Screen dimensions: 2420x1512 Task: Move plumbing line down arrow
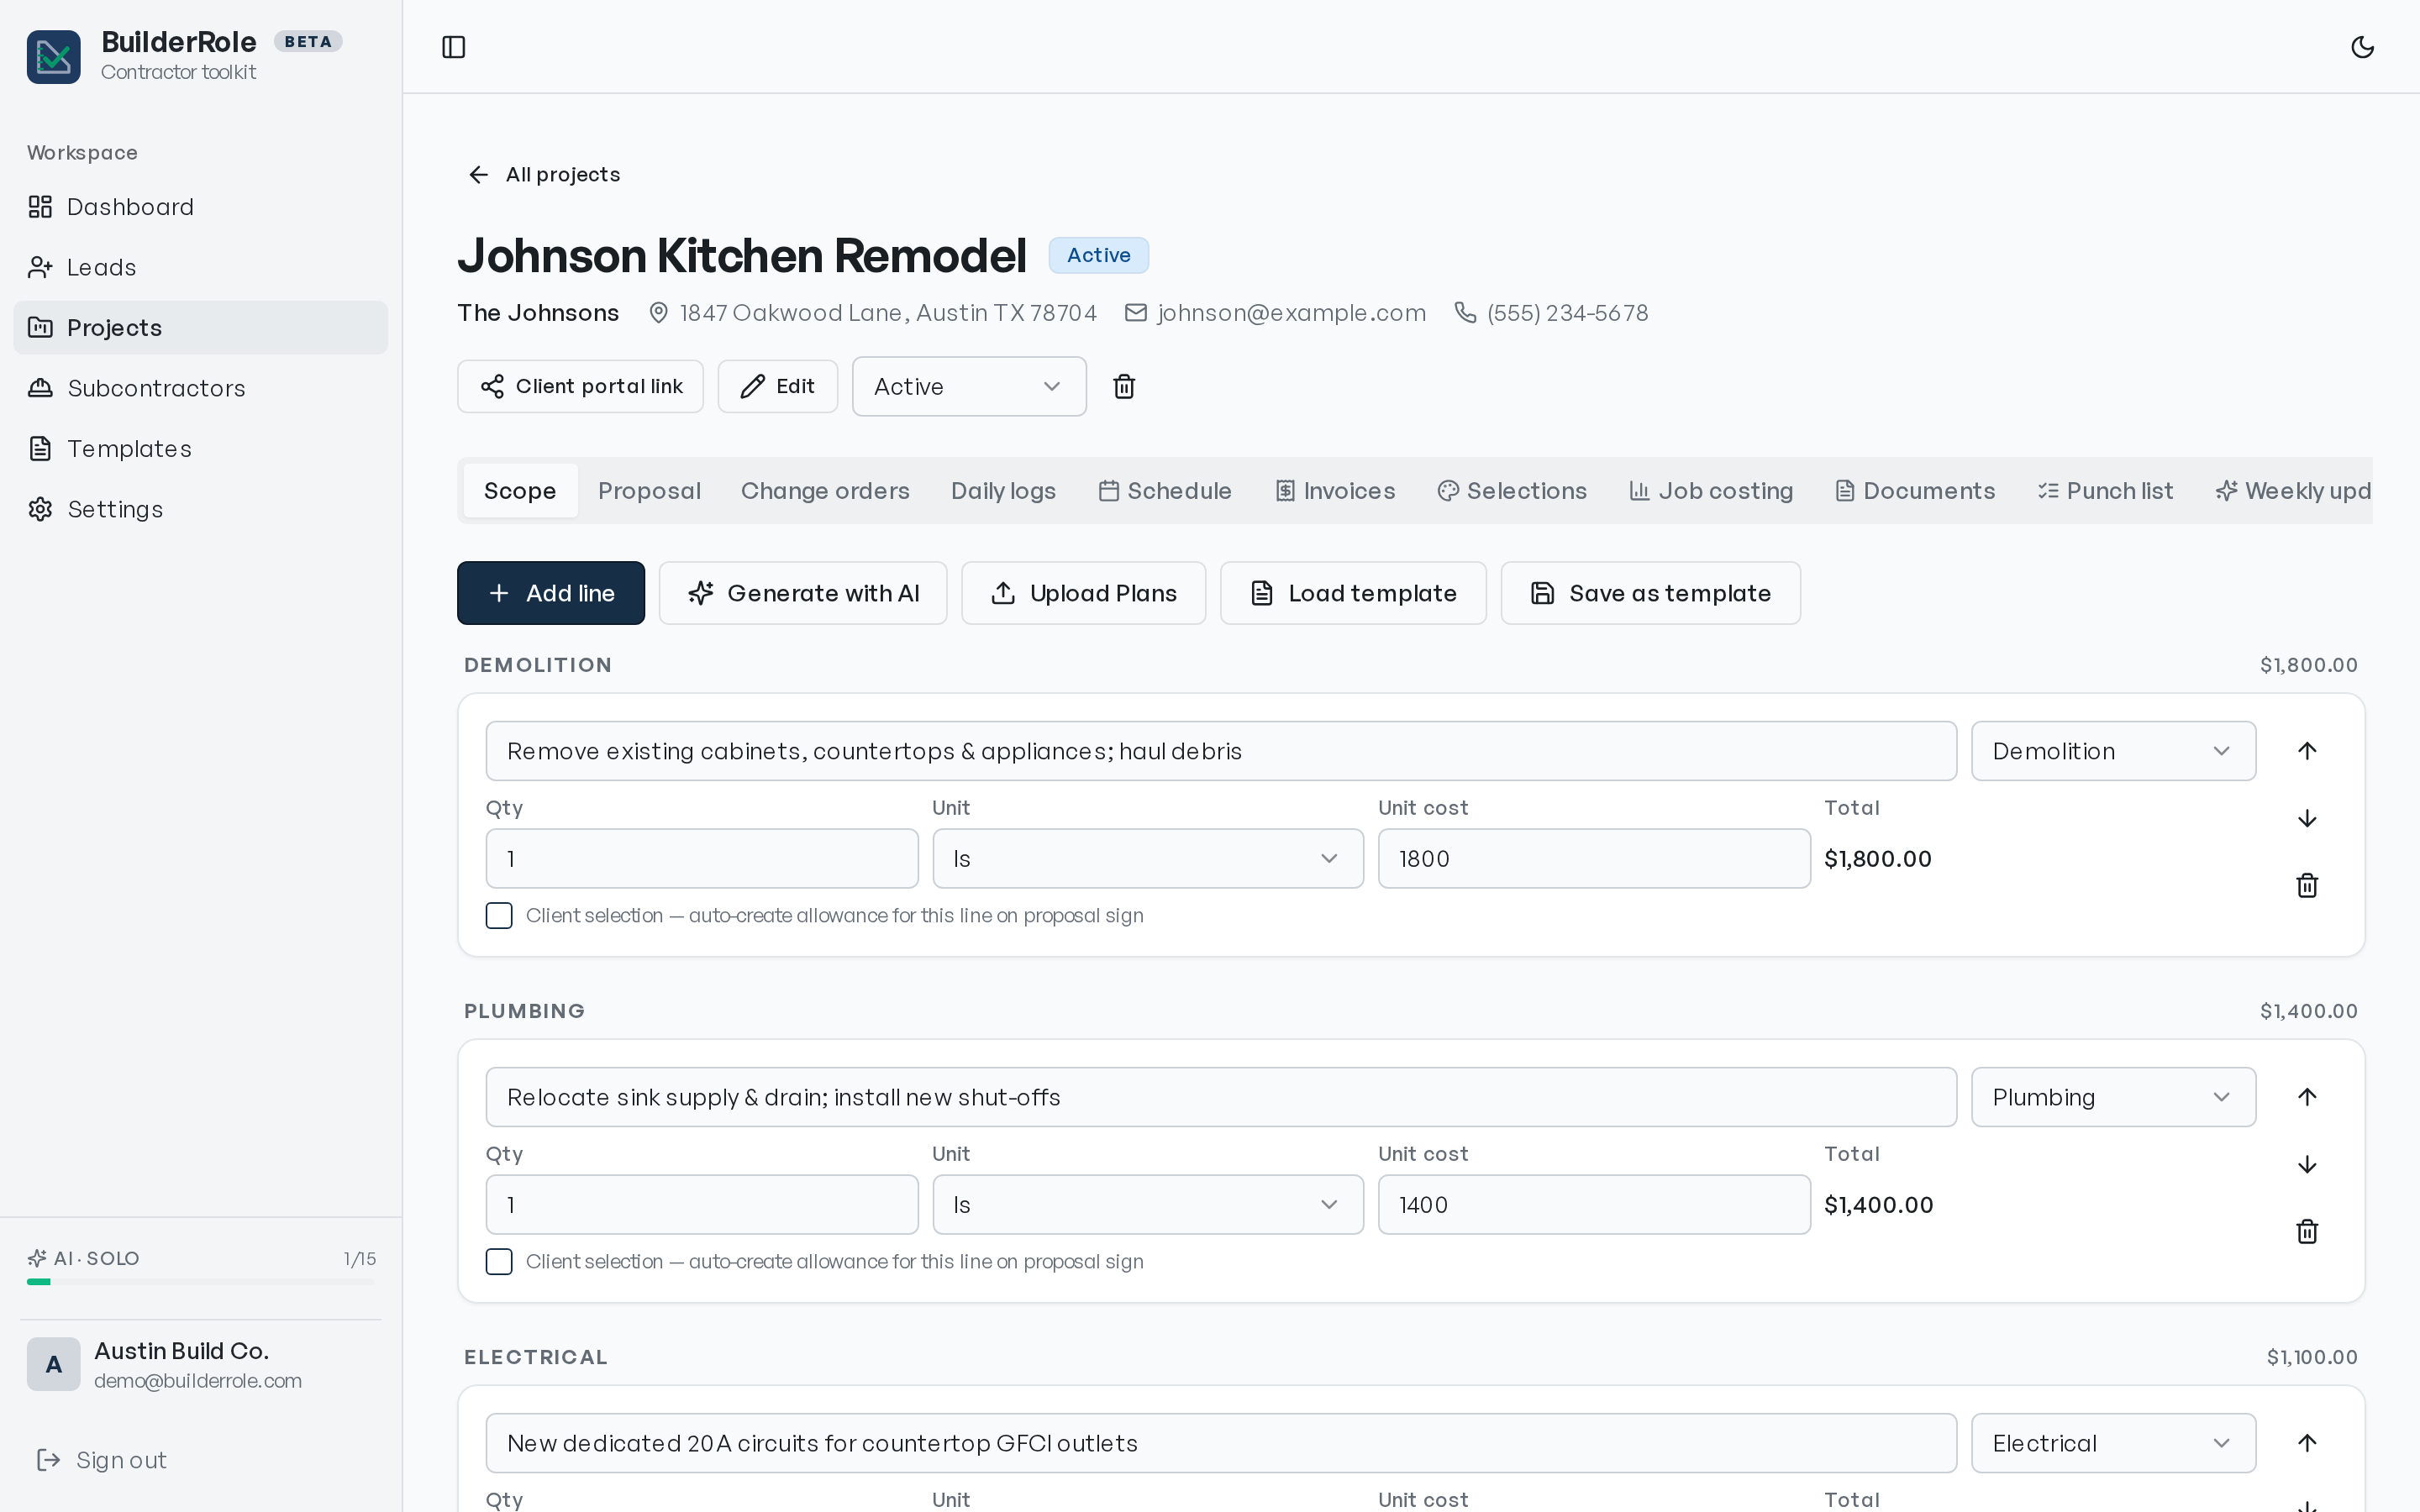click(2307, 1164)
